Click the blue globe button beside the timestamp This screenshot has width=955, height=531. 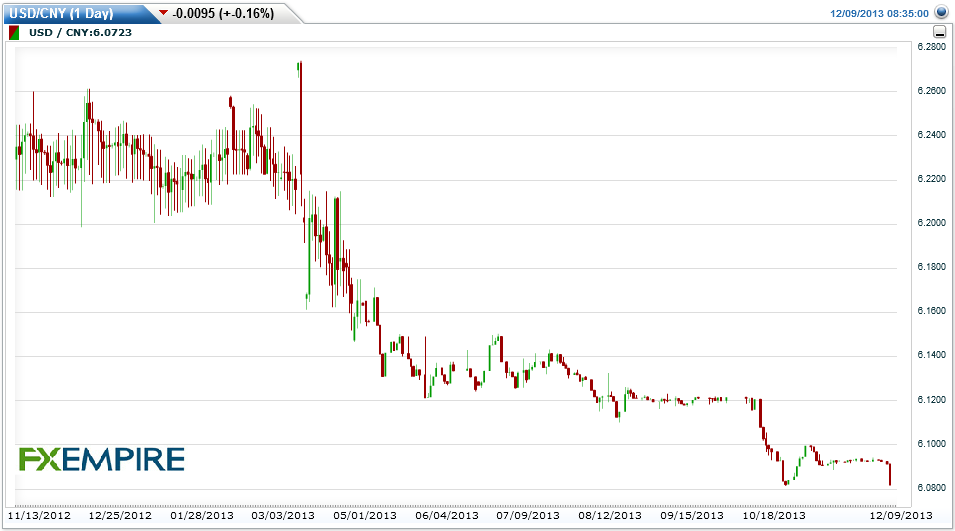[x=942, y=12]
